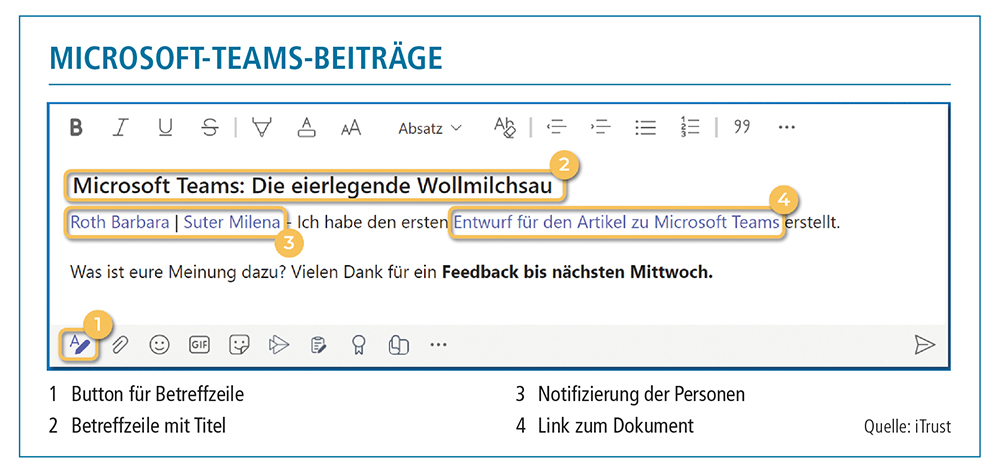Open the icon next to the praise badge
This screenshot has width=1000, height=468.
[x=398, y=346]
